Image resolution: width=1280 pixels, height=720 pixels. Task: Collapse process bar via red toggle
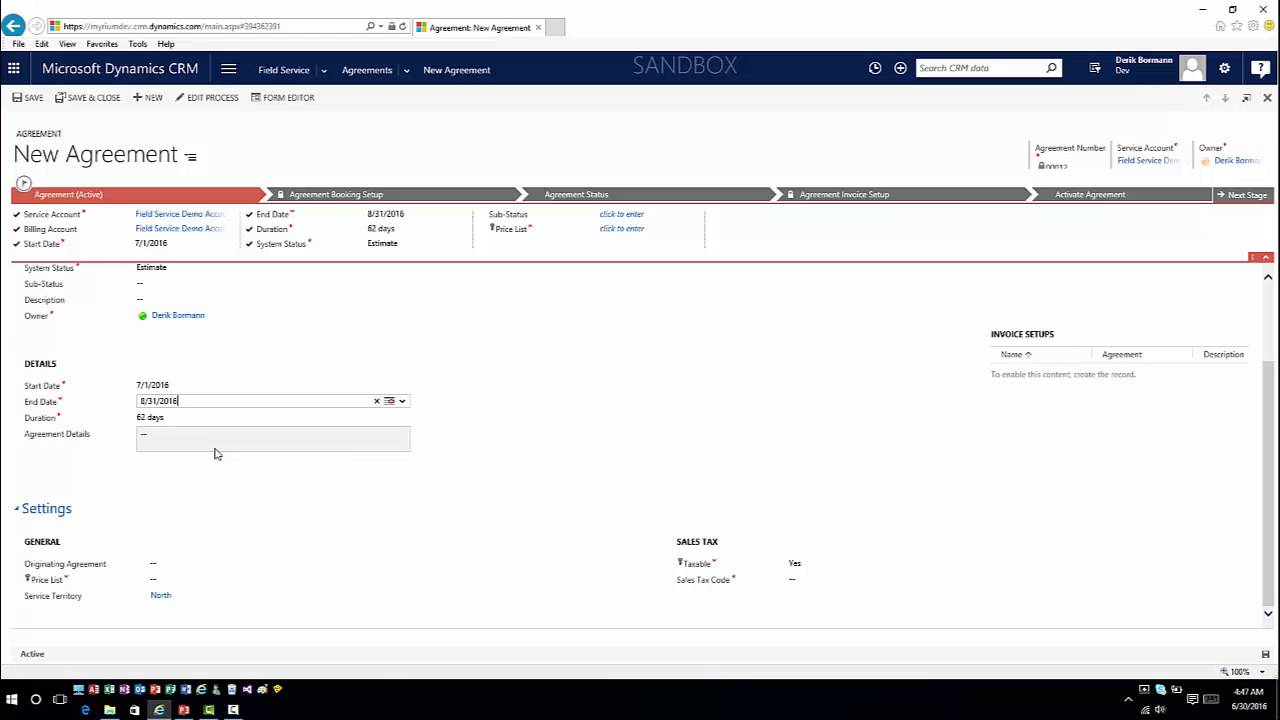coord(1267,258)
